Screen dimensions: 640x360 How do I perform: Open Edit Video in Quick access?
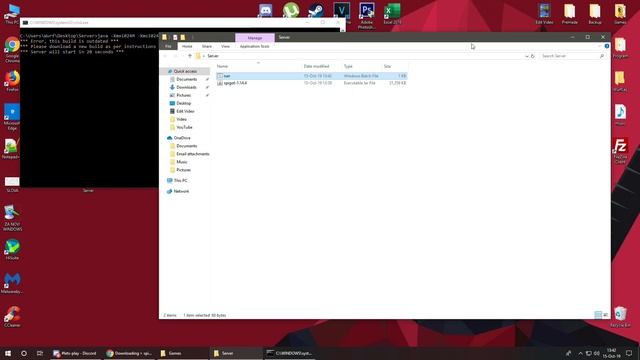point(185,111)
